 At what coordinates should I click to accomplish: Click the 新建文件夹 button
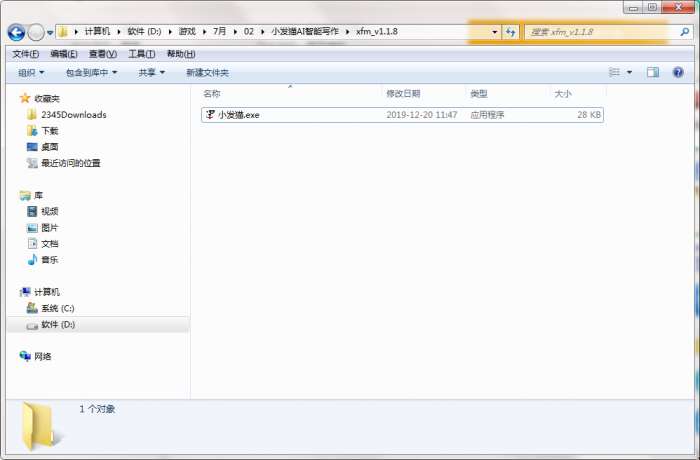click(x=207, y=72)
